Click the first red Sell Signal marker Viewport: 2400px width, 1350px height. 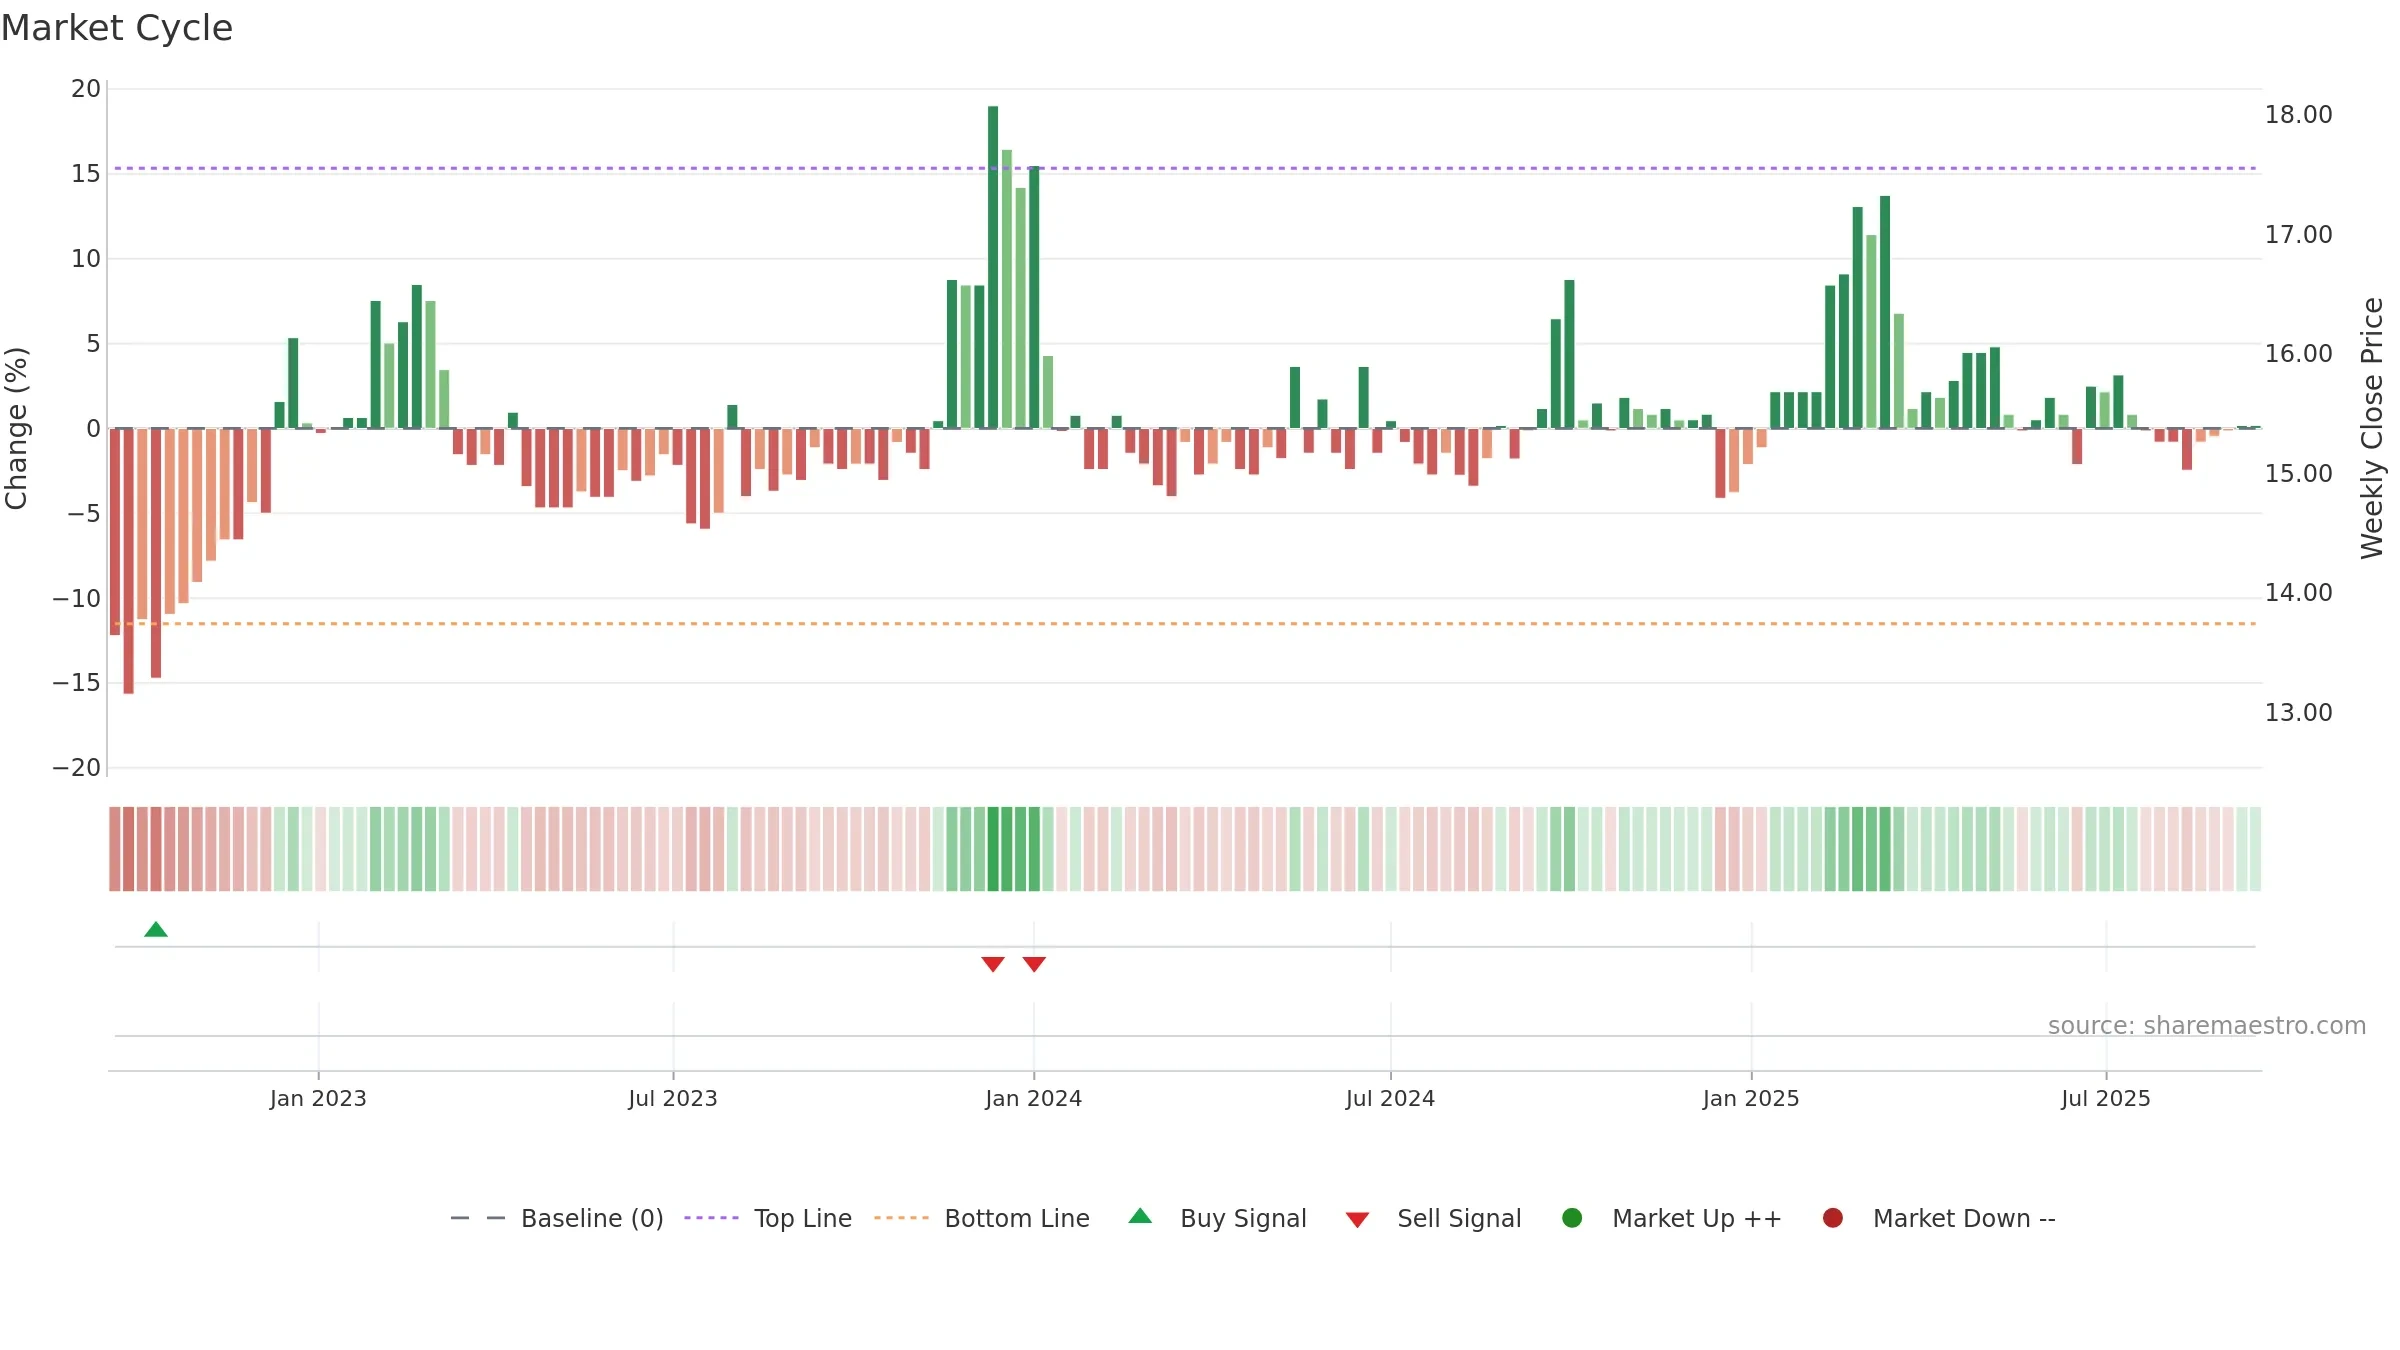(993, 964)
